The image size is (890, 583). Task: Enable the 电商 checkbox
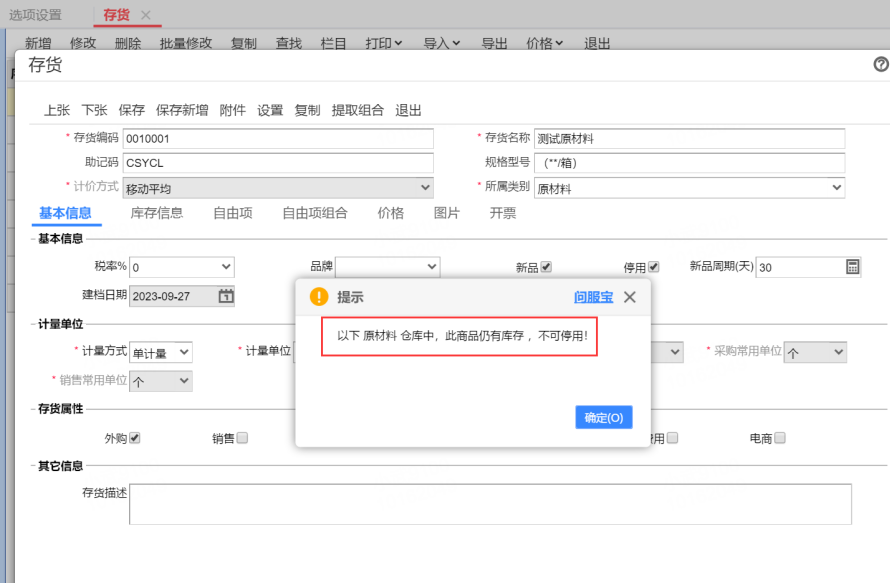pos(780,438)
